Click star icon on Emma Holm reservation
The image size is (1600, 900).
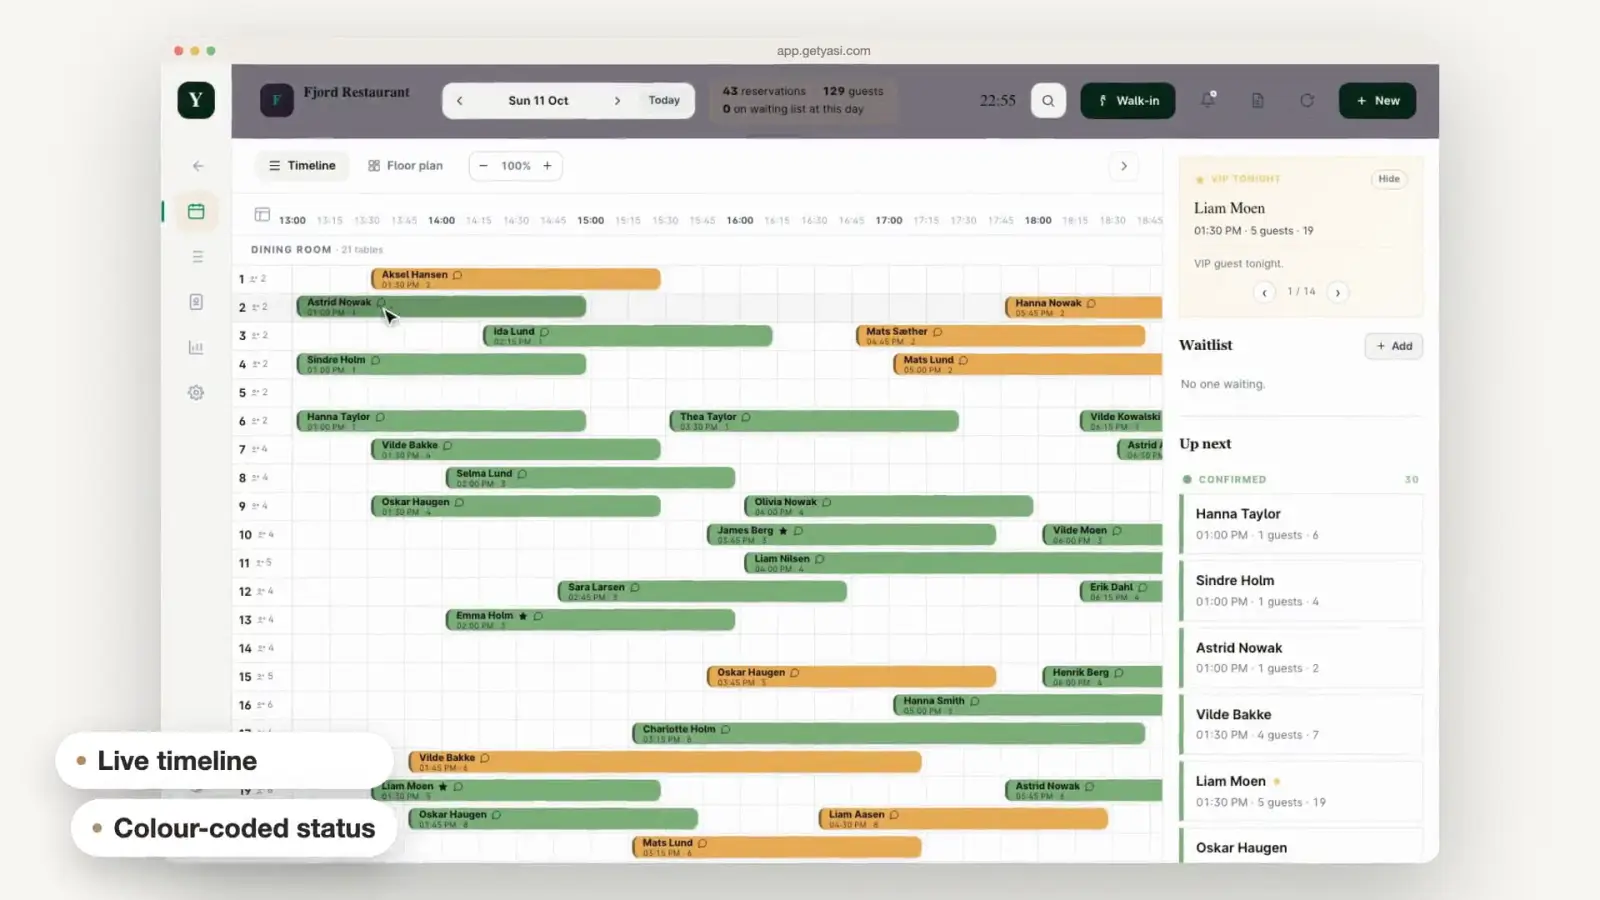coord(523,616)
